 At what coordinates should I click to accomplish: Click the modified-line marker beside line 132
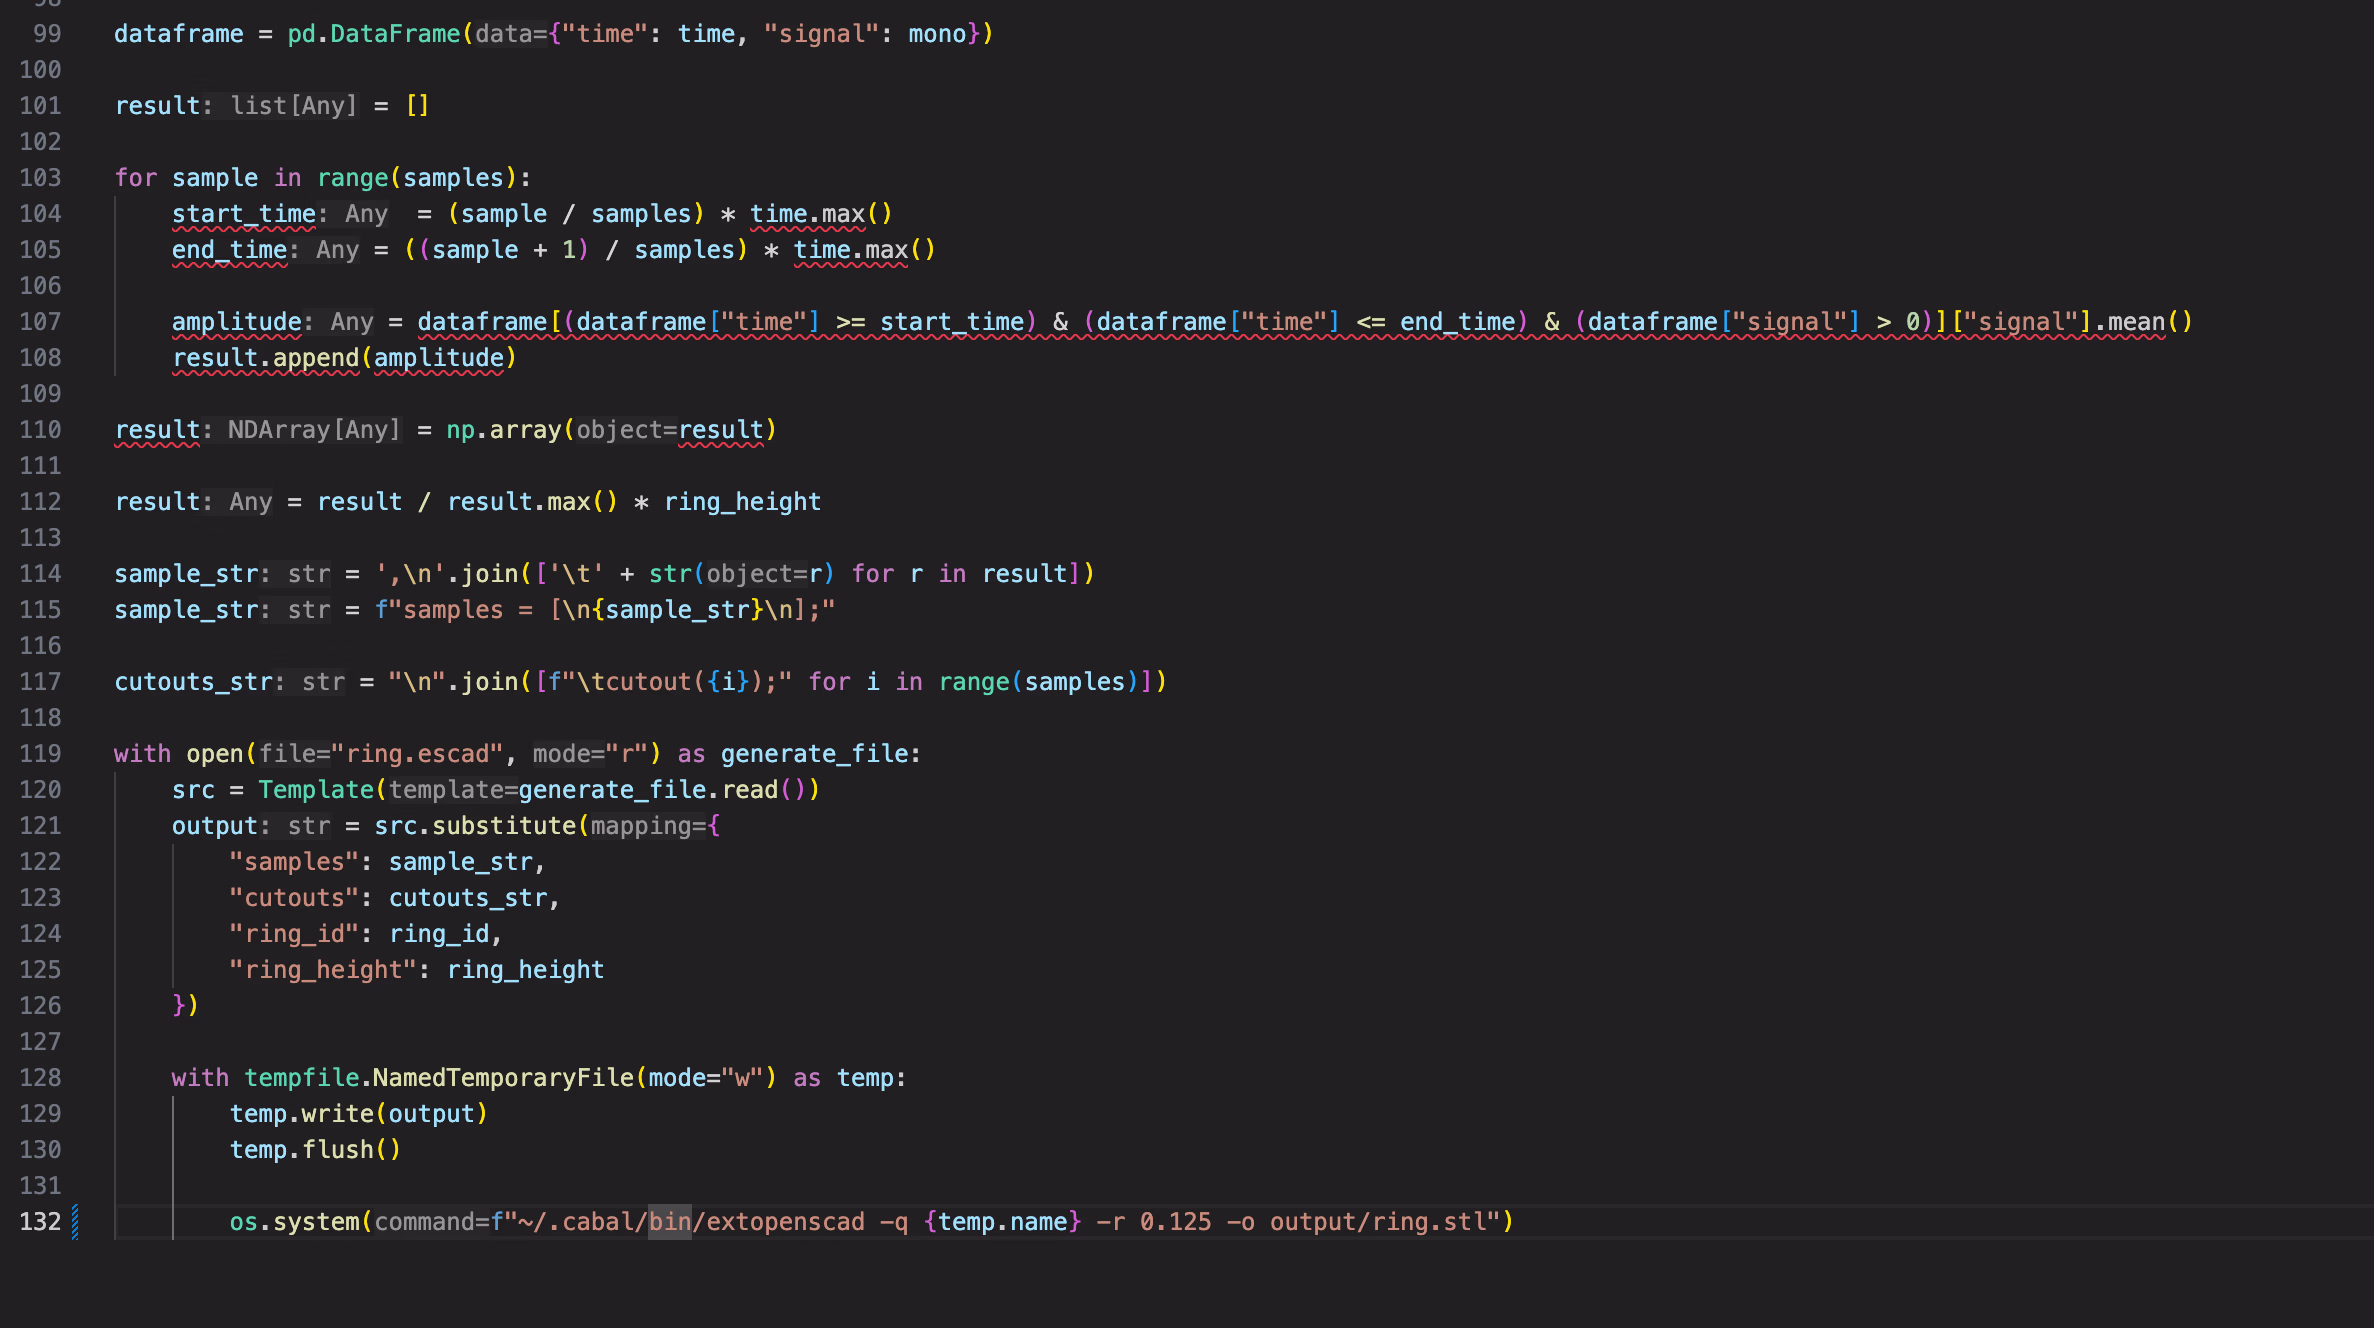click(x=75, y=1221)
